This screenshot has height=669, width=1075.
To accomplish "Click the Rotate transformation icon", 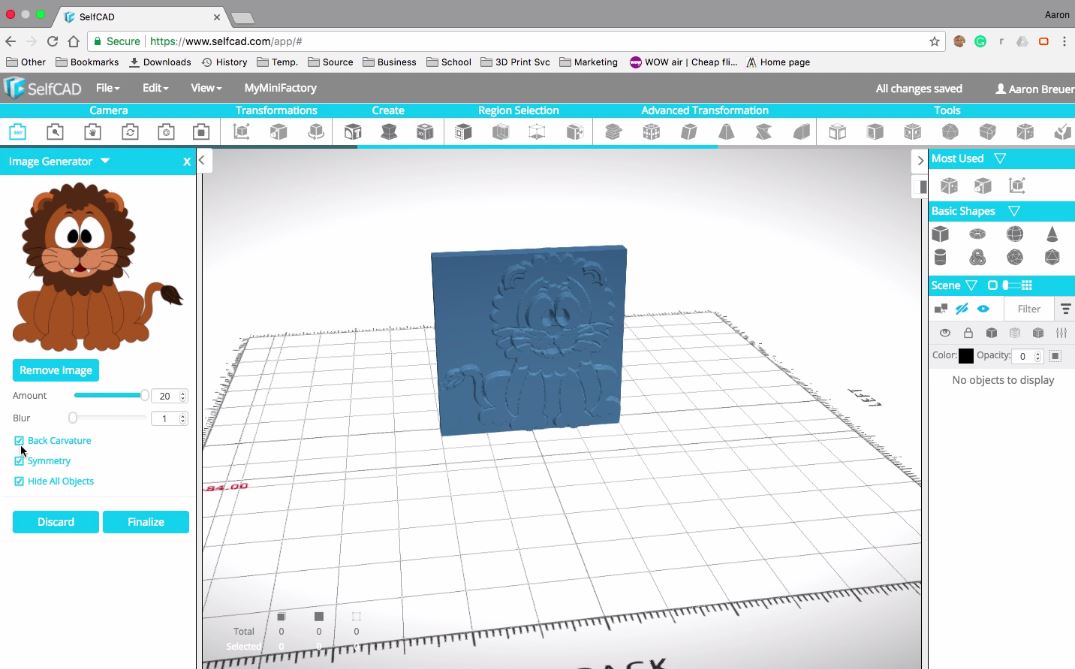I will (x=315, y=132).
